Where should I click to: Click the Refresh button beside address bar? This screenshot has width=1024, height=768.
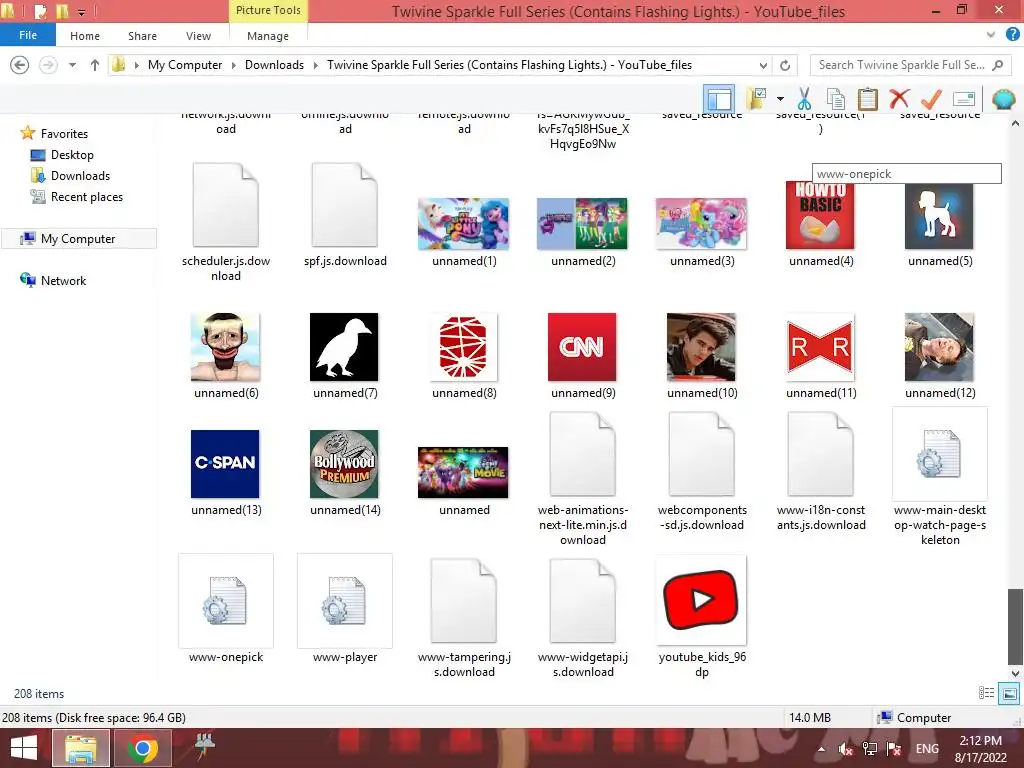[x=785, y=65]
